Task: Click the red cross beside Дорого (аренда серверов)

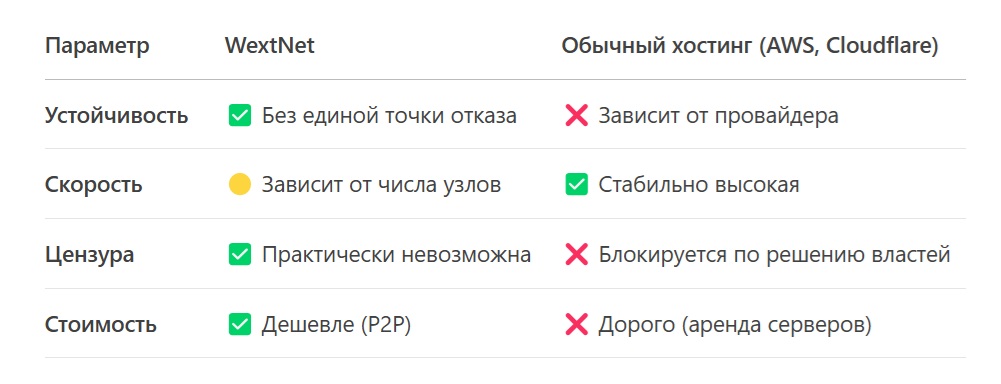Action: tap(576, 325)
